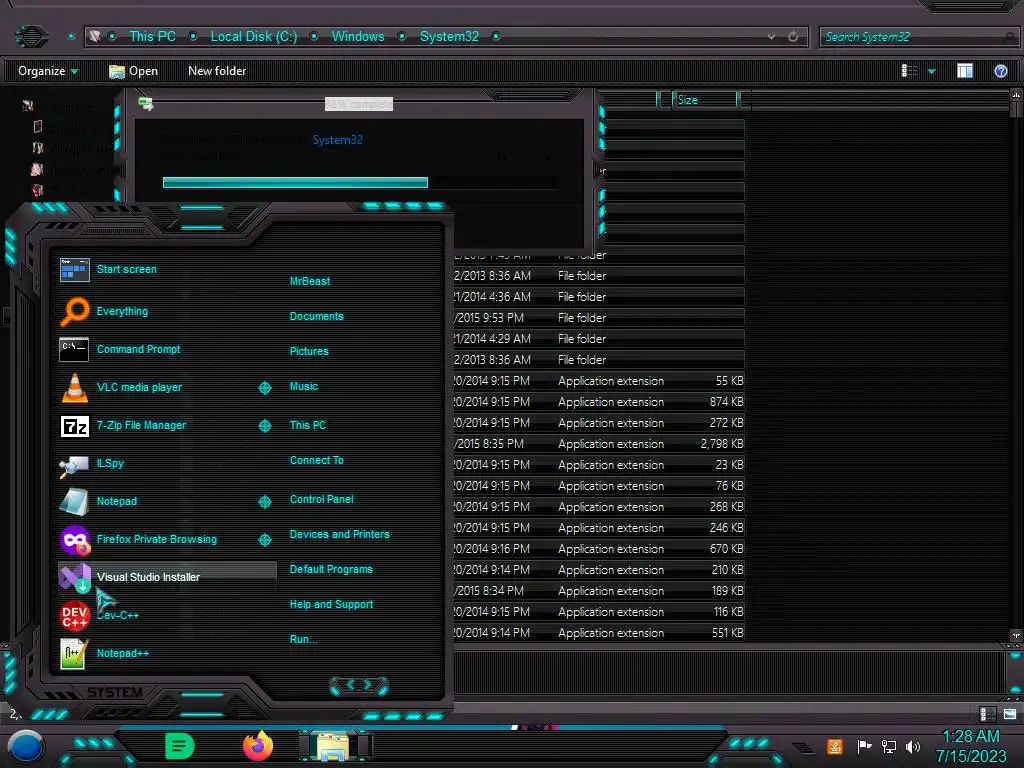Change the view layout icon

pos(909,71)
